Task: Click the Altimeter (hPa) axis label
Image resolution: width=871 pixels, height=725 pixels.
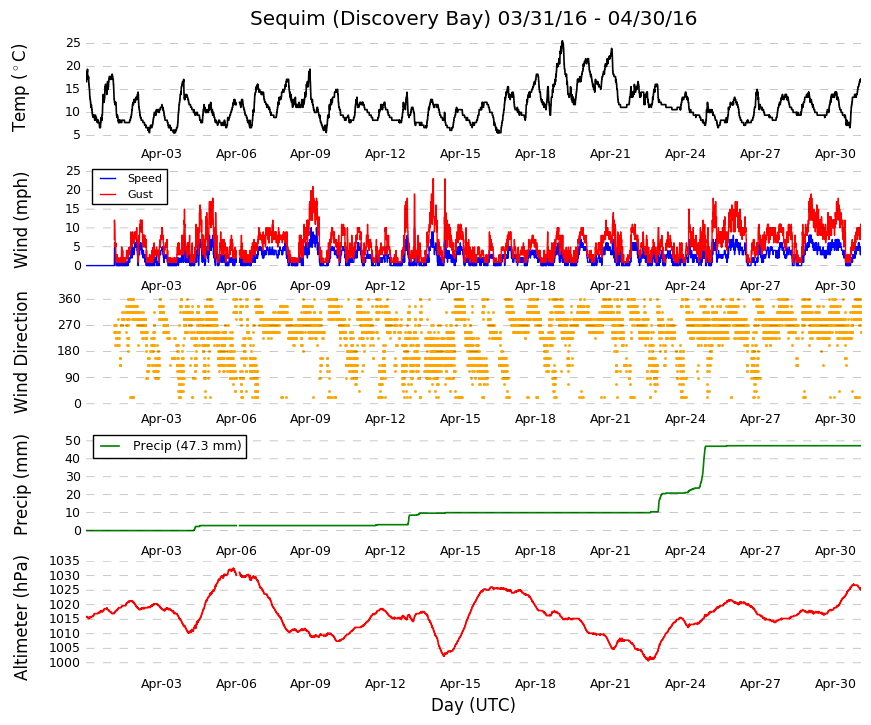Action: (20, 618)
